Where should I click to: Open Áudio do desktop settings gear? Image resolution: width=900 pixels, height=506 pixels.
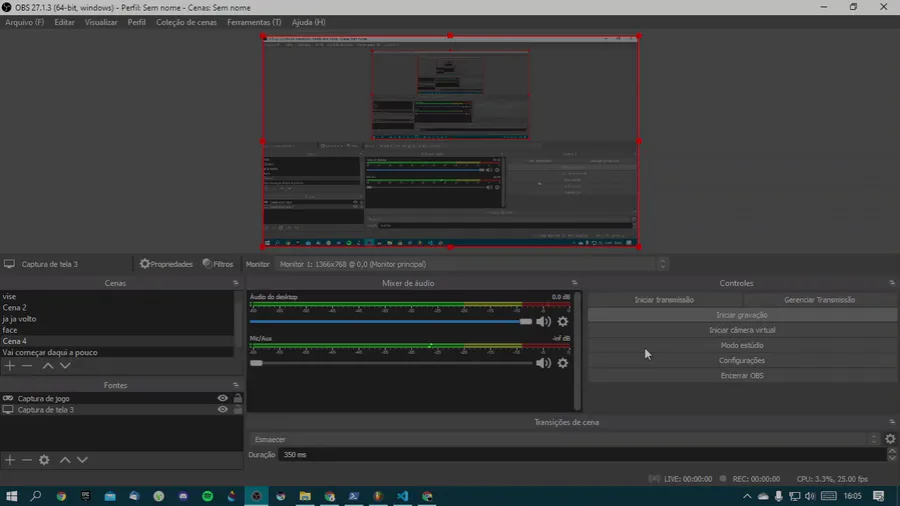point(563,321)
